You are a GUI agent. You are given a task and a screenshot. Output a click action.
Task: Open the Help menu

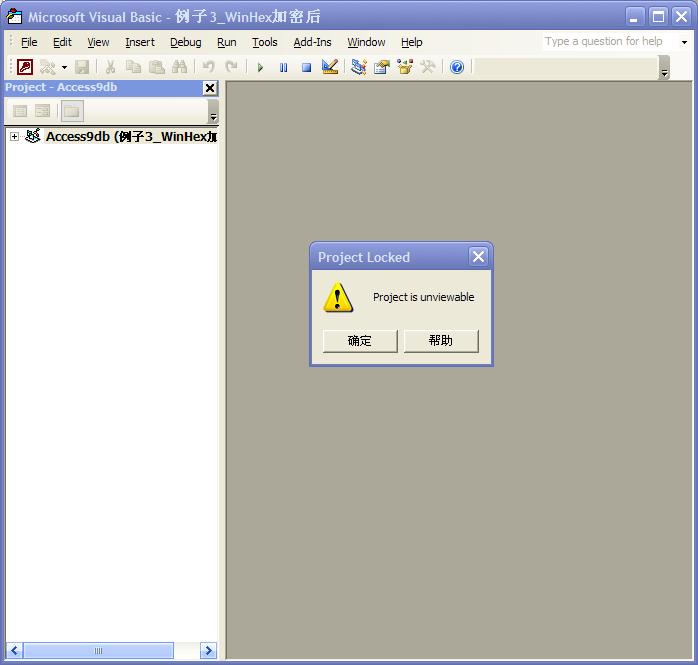coord(412,42)
